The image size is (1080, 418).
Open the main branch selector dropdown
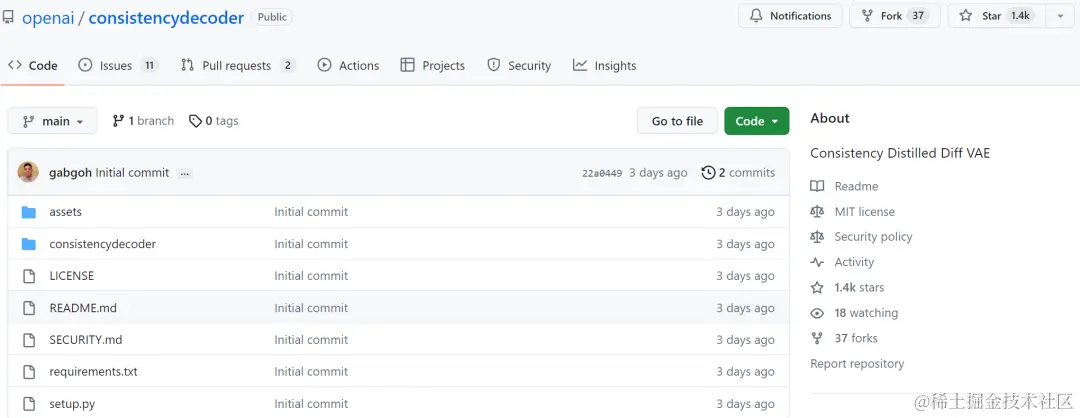(52, 121)
